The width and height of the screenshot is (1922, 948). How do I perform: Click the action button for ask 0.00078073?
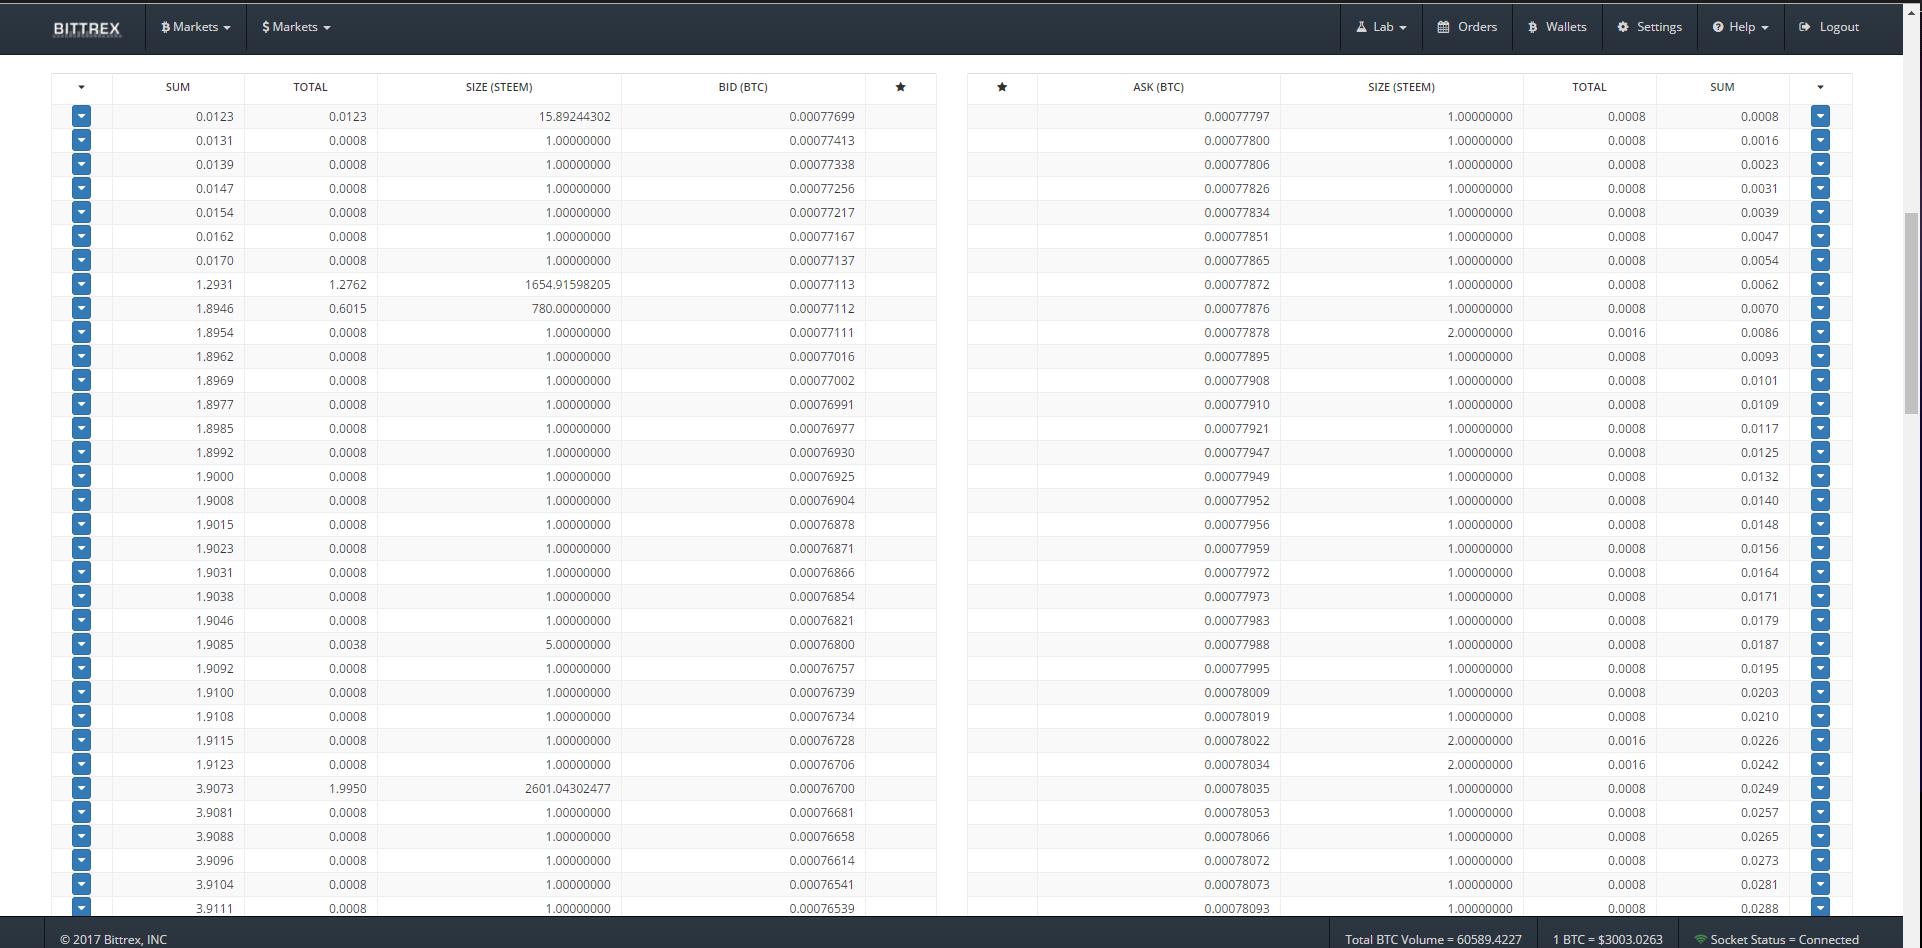(x=1820, y=884)
